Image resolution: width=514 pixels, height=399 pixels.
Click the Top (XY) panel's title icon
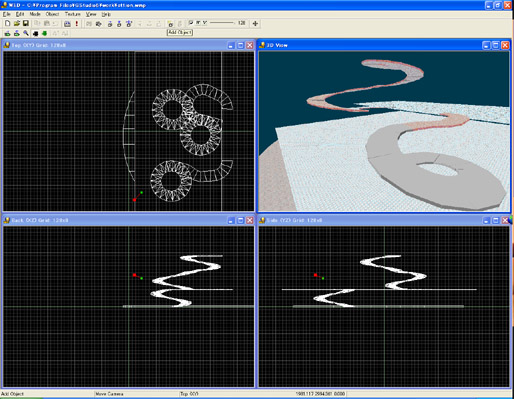7,45
